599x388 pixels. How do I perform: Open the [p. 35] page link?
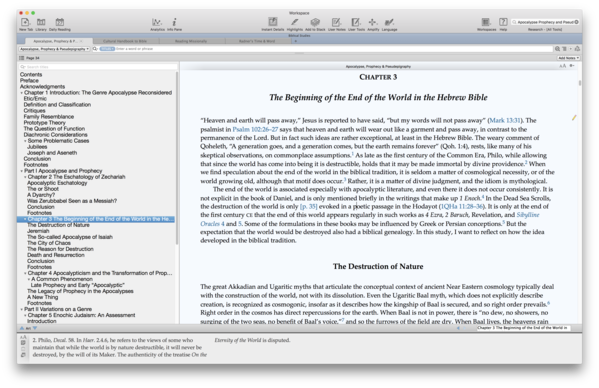309,206
